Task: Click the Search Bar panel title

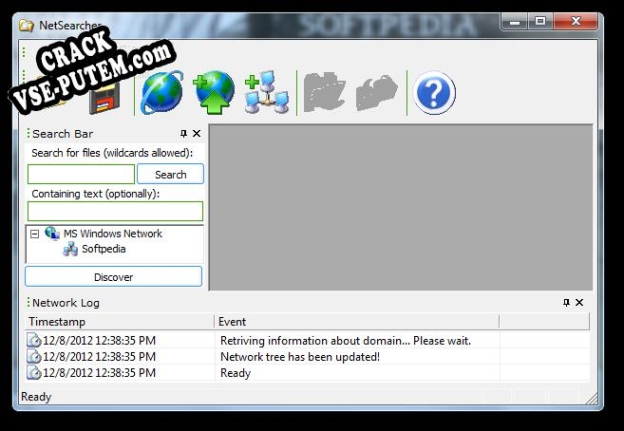Action: point(62,134)
